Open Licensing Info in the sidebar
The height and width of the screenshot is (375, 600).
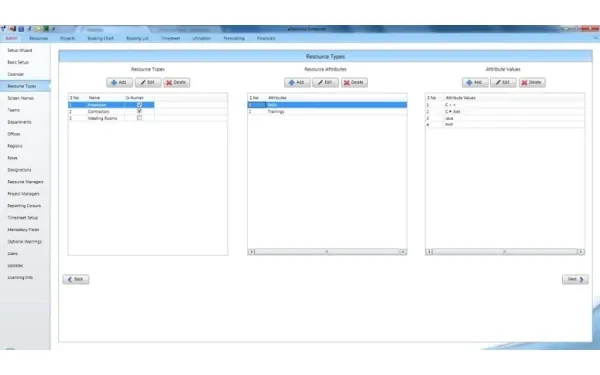(x=20, y=277)
